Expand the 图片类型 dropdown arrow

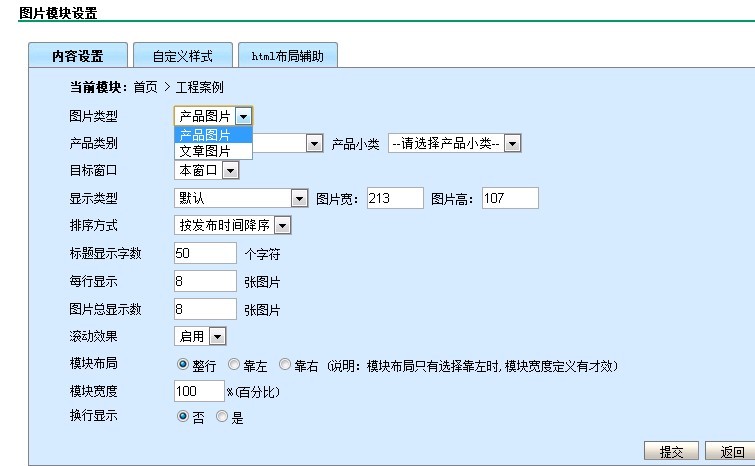point(244,117)
